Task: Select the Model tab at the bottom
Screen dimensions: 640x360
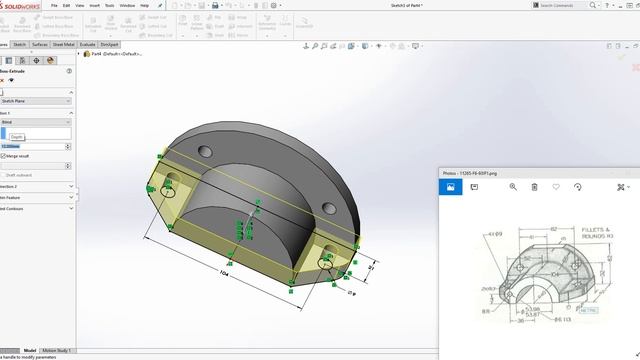Action: pyautogui.click(x=30, y=351)
